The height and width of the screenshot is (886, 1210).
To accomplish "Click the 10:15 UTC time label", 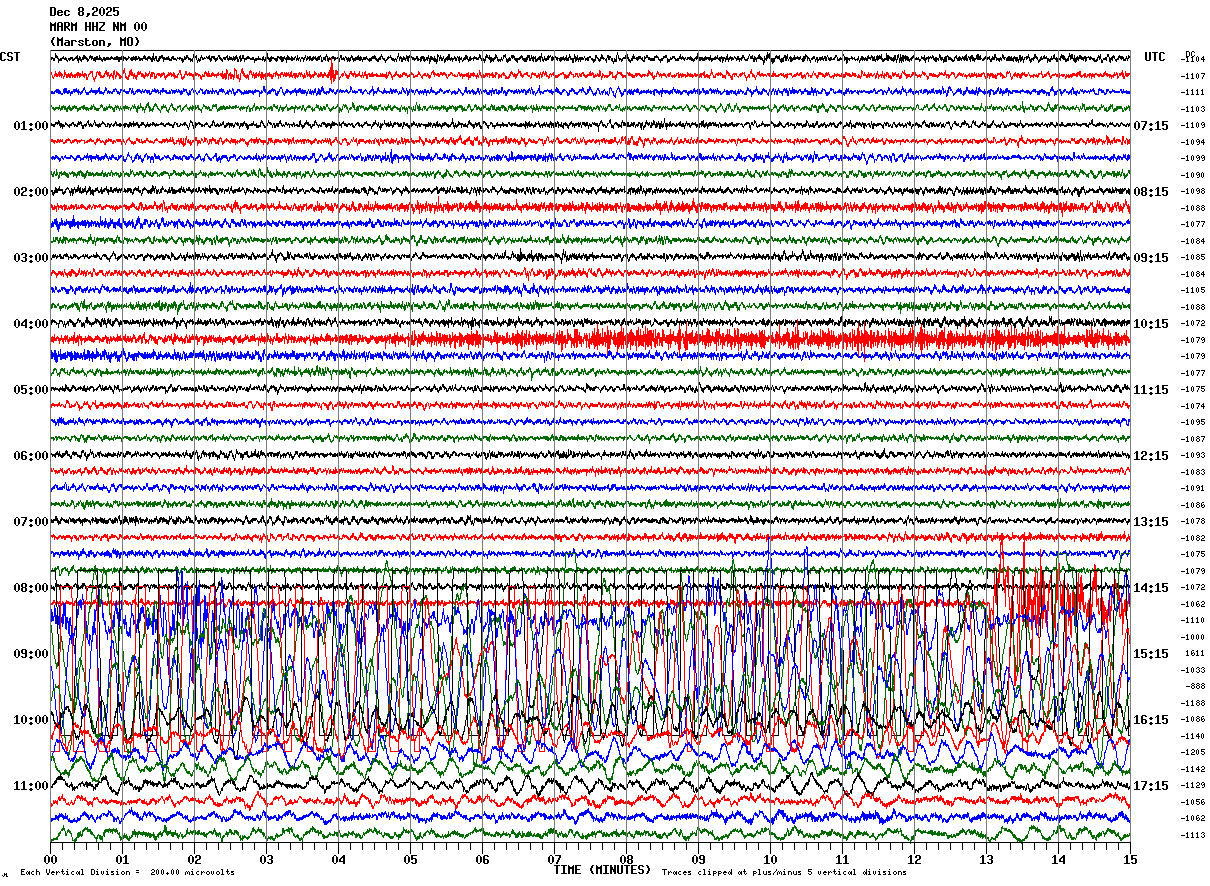I will coord(1151,324).
